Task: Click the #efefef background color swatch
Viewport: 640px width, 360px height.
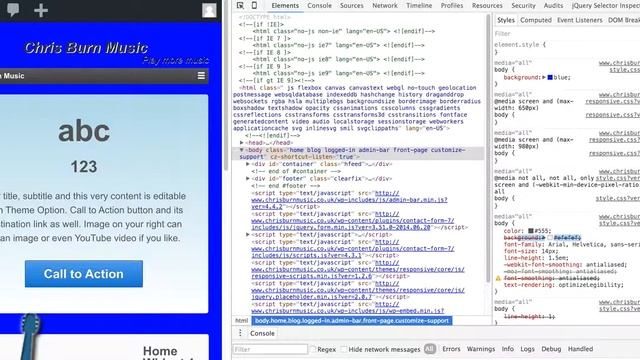Action: (x=550, y=237)
